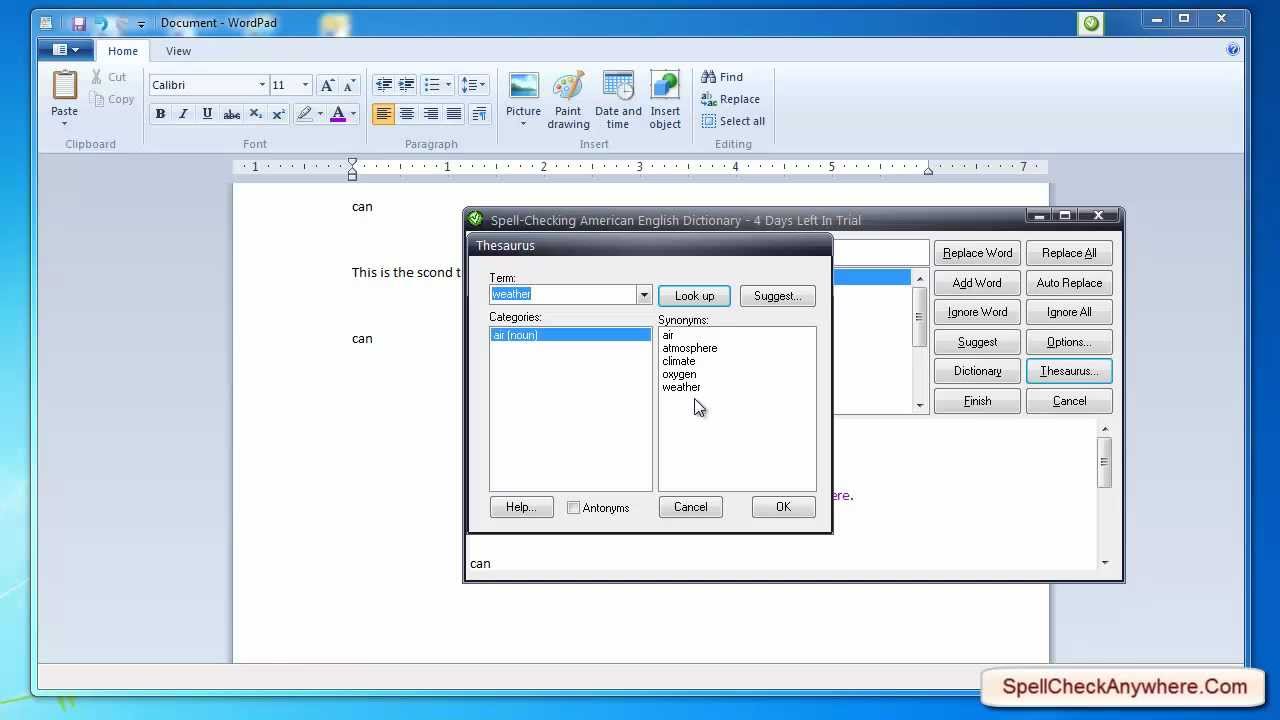Open the highlight color dropdown arrow
Viewport: 1280px width, 720px height.
click(320, 114)
